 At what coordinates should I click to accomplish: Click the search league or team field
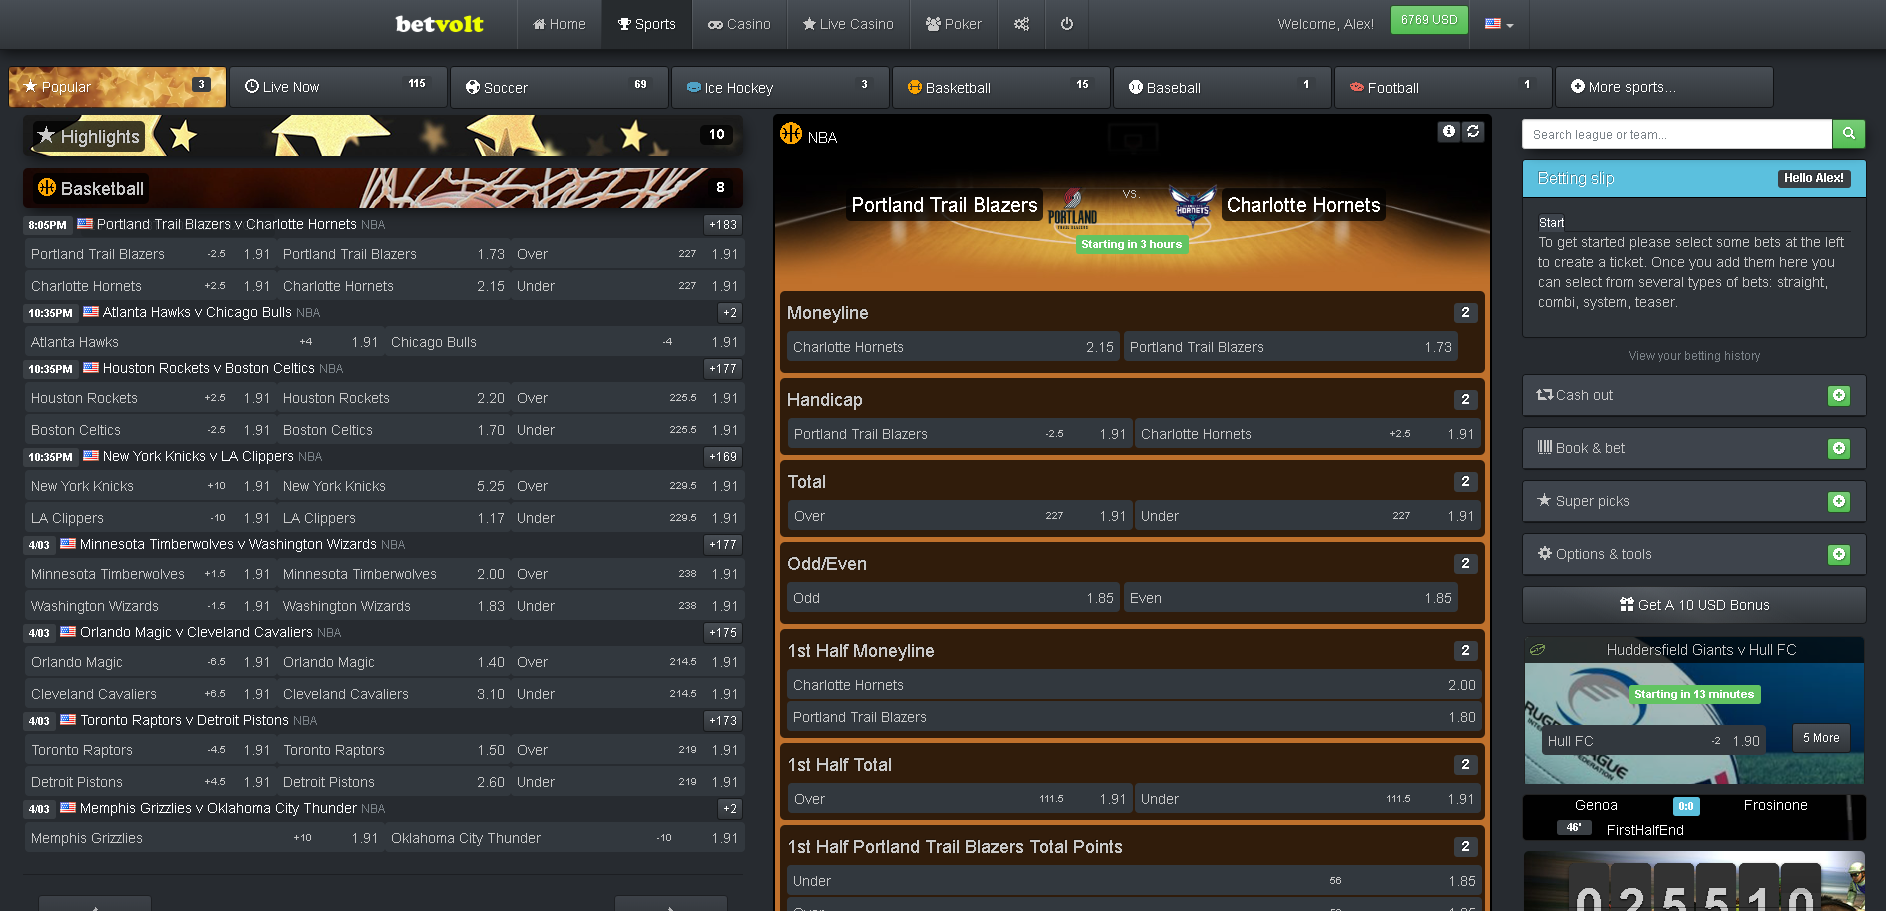pos(1677,134)
